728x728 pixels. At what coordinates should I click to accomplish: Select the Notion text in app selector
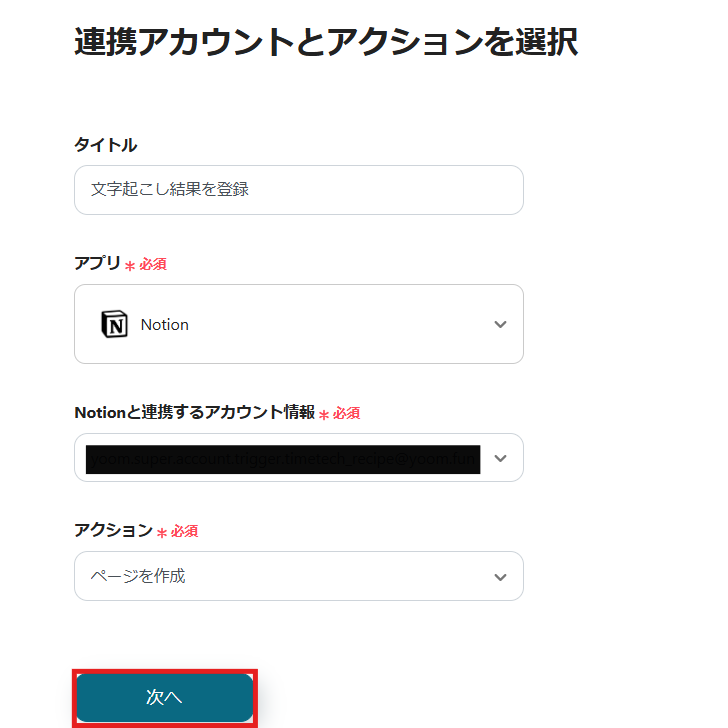[x=164, y=324]
